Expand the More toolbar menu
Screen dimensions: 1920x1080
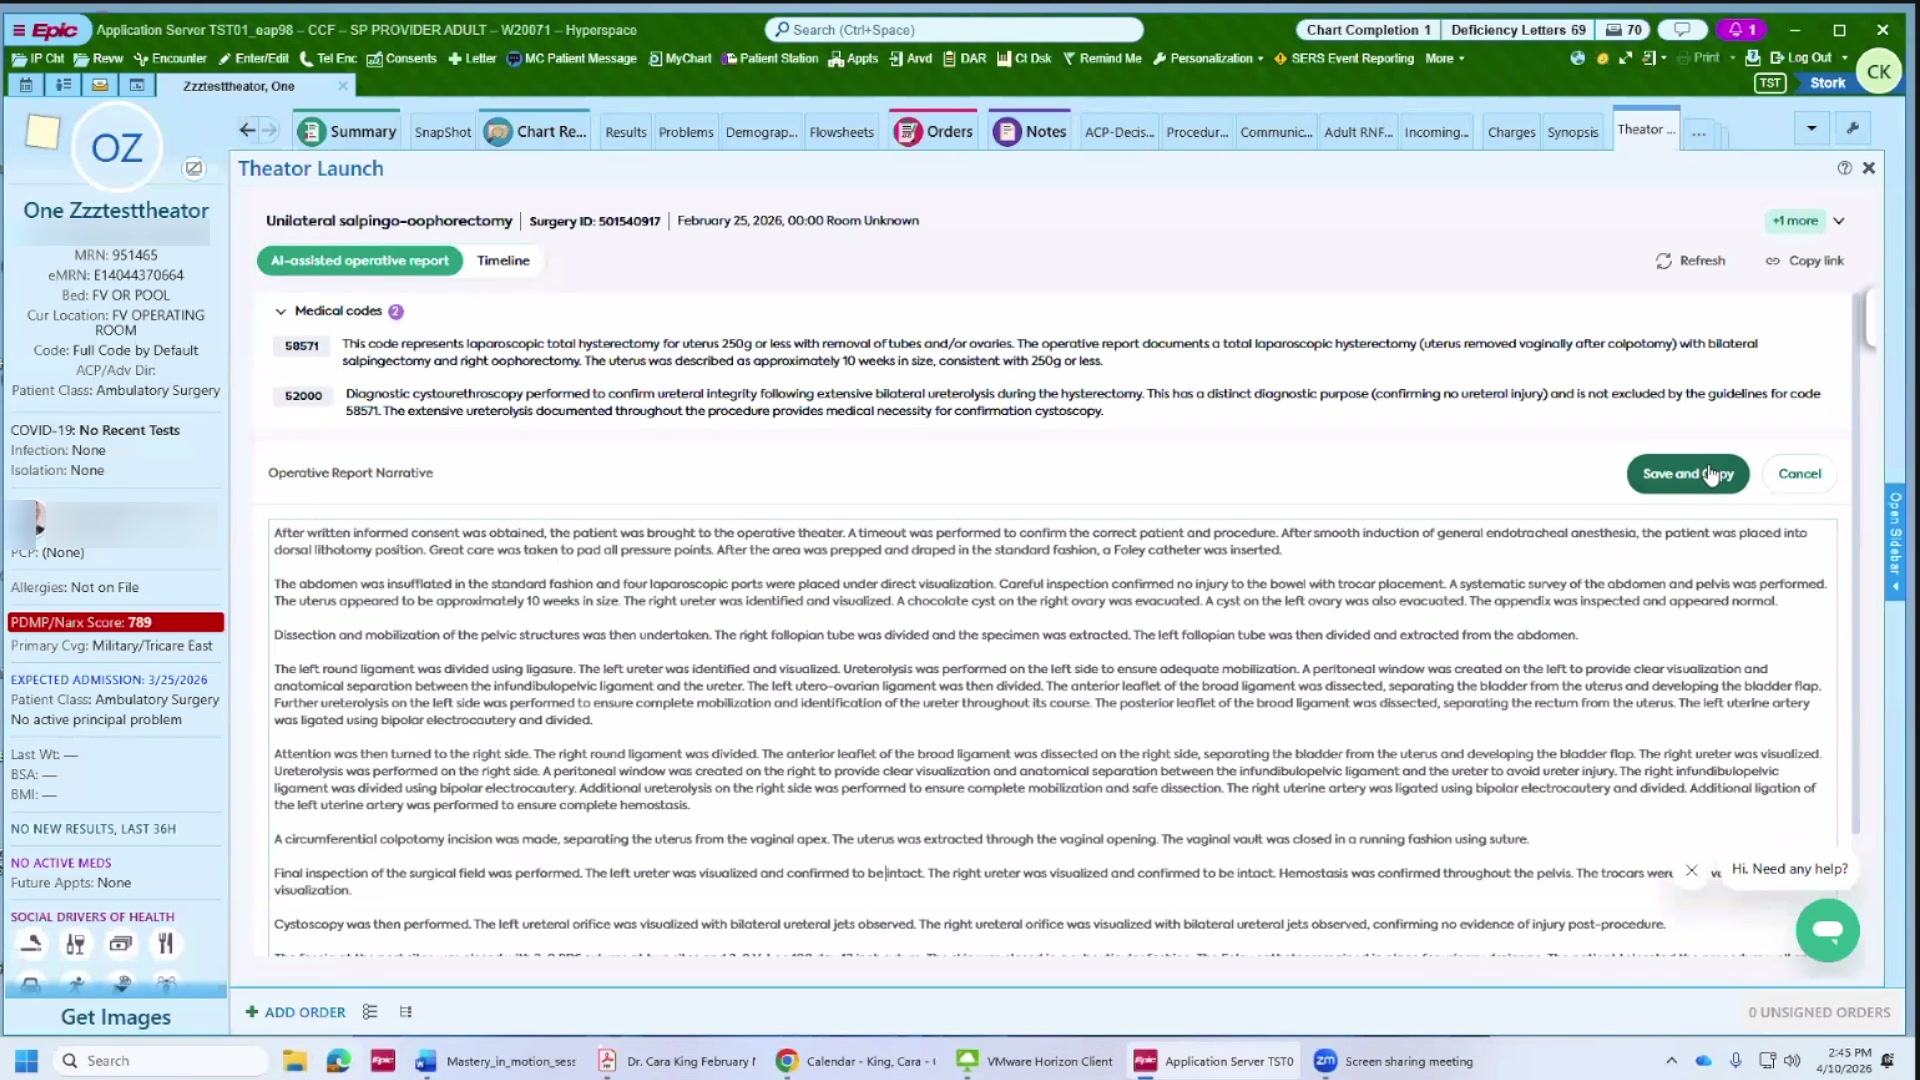tap(1443, 58)
